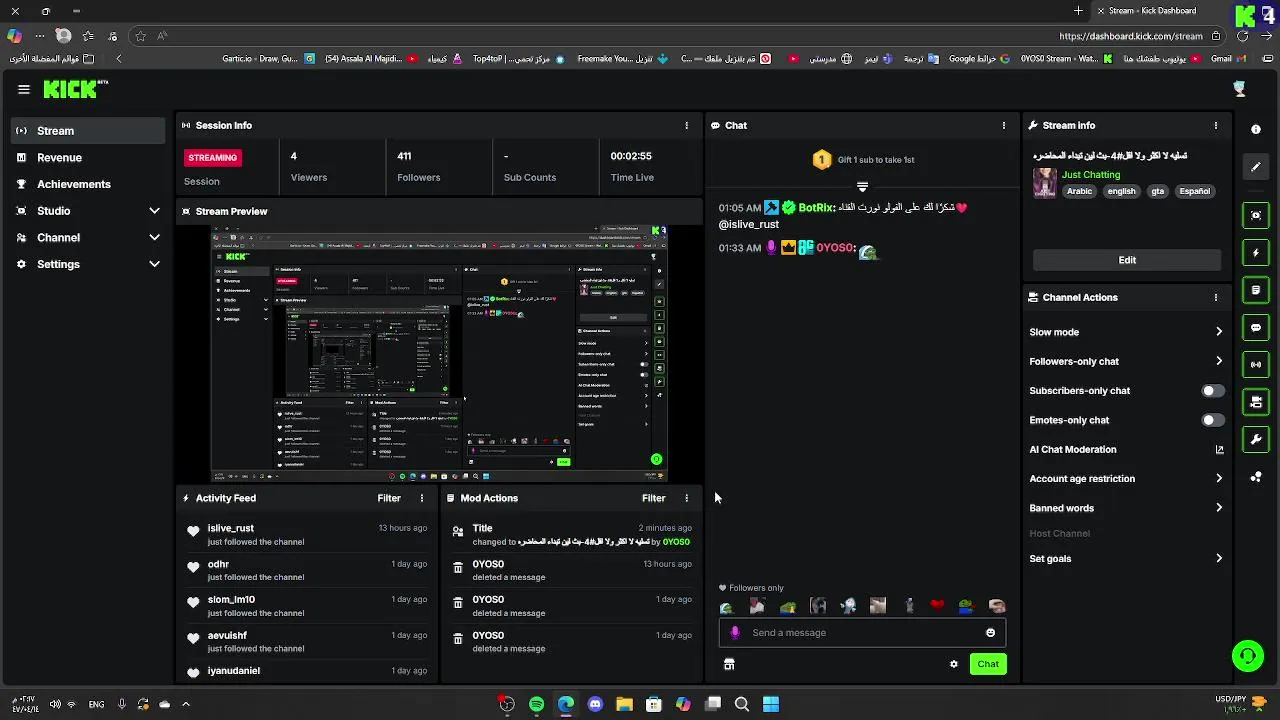Click the Edit button in Stream Info

pyautogui.click(x=1127, y=260)
